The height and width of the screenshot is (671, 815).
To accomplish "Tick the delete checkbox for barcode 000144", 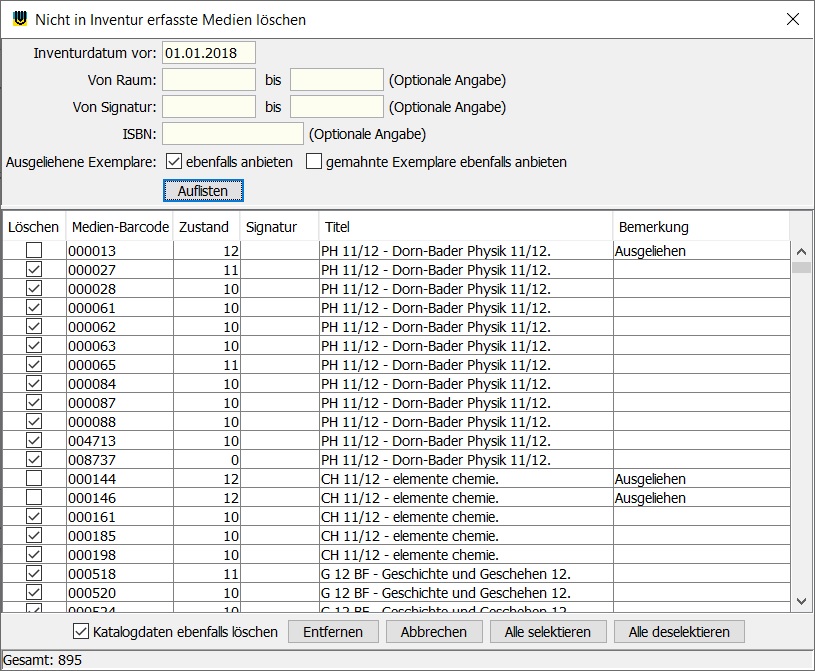I will coord(34,479).
